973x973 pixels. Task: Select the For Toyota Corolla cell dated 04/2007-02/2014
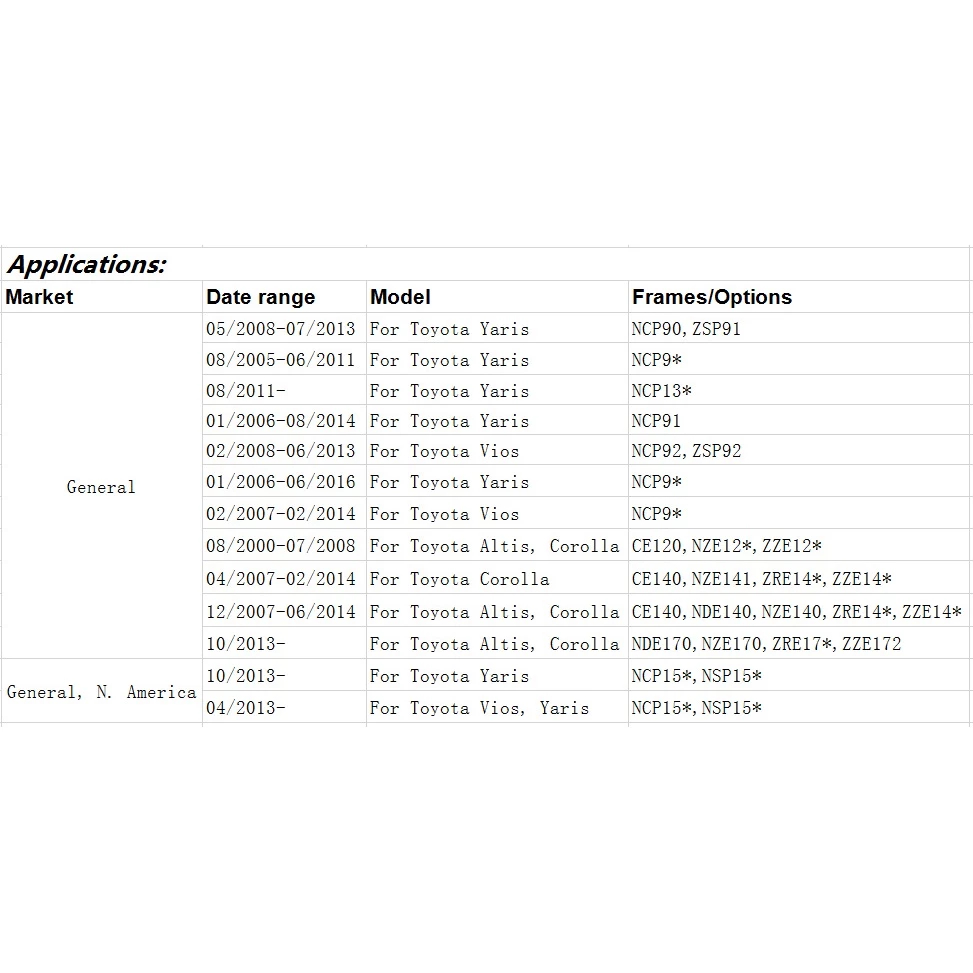pos(497,578)
